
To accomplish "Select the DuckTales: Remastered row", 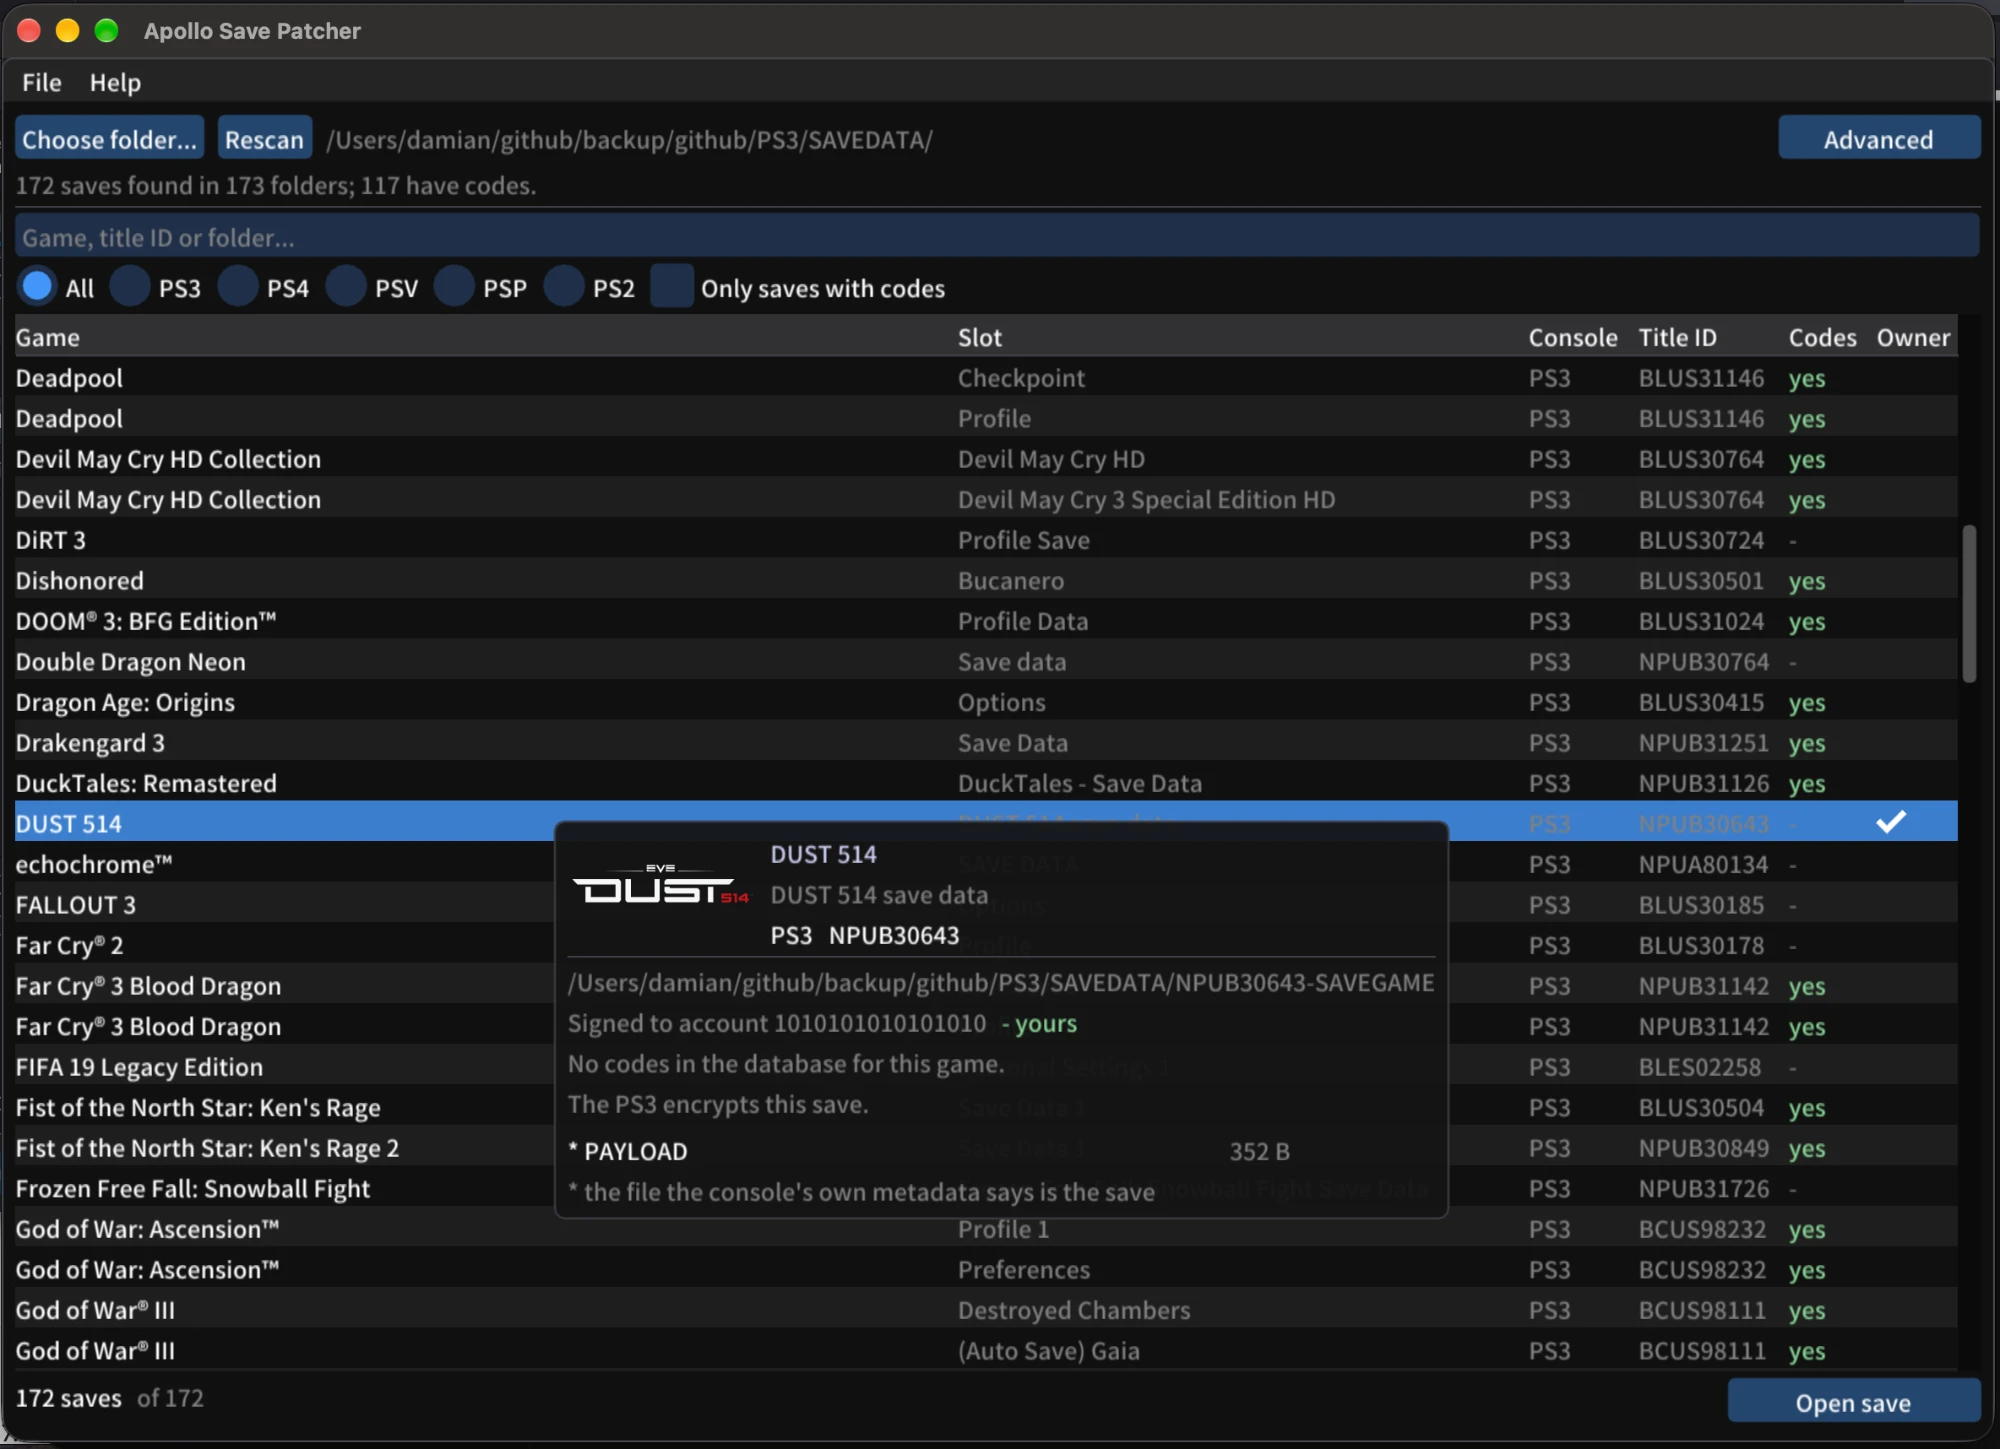I will tap(986, 783).
